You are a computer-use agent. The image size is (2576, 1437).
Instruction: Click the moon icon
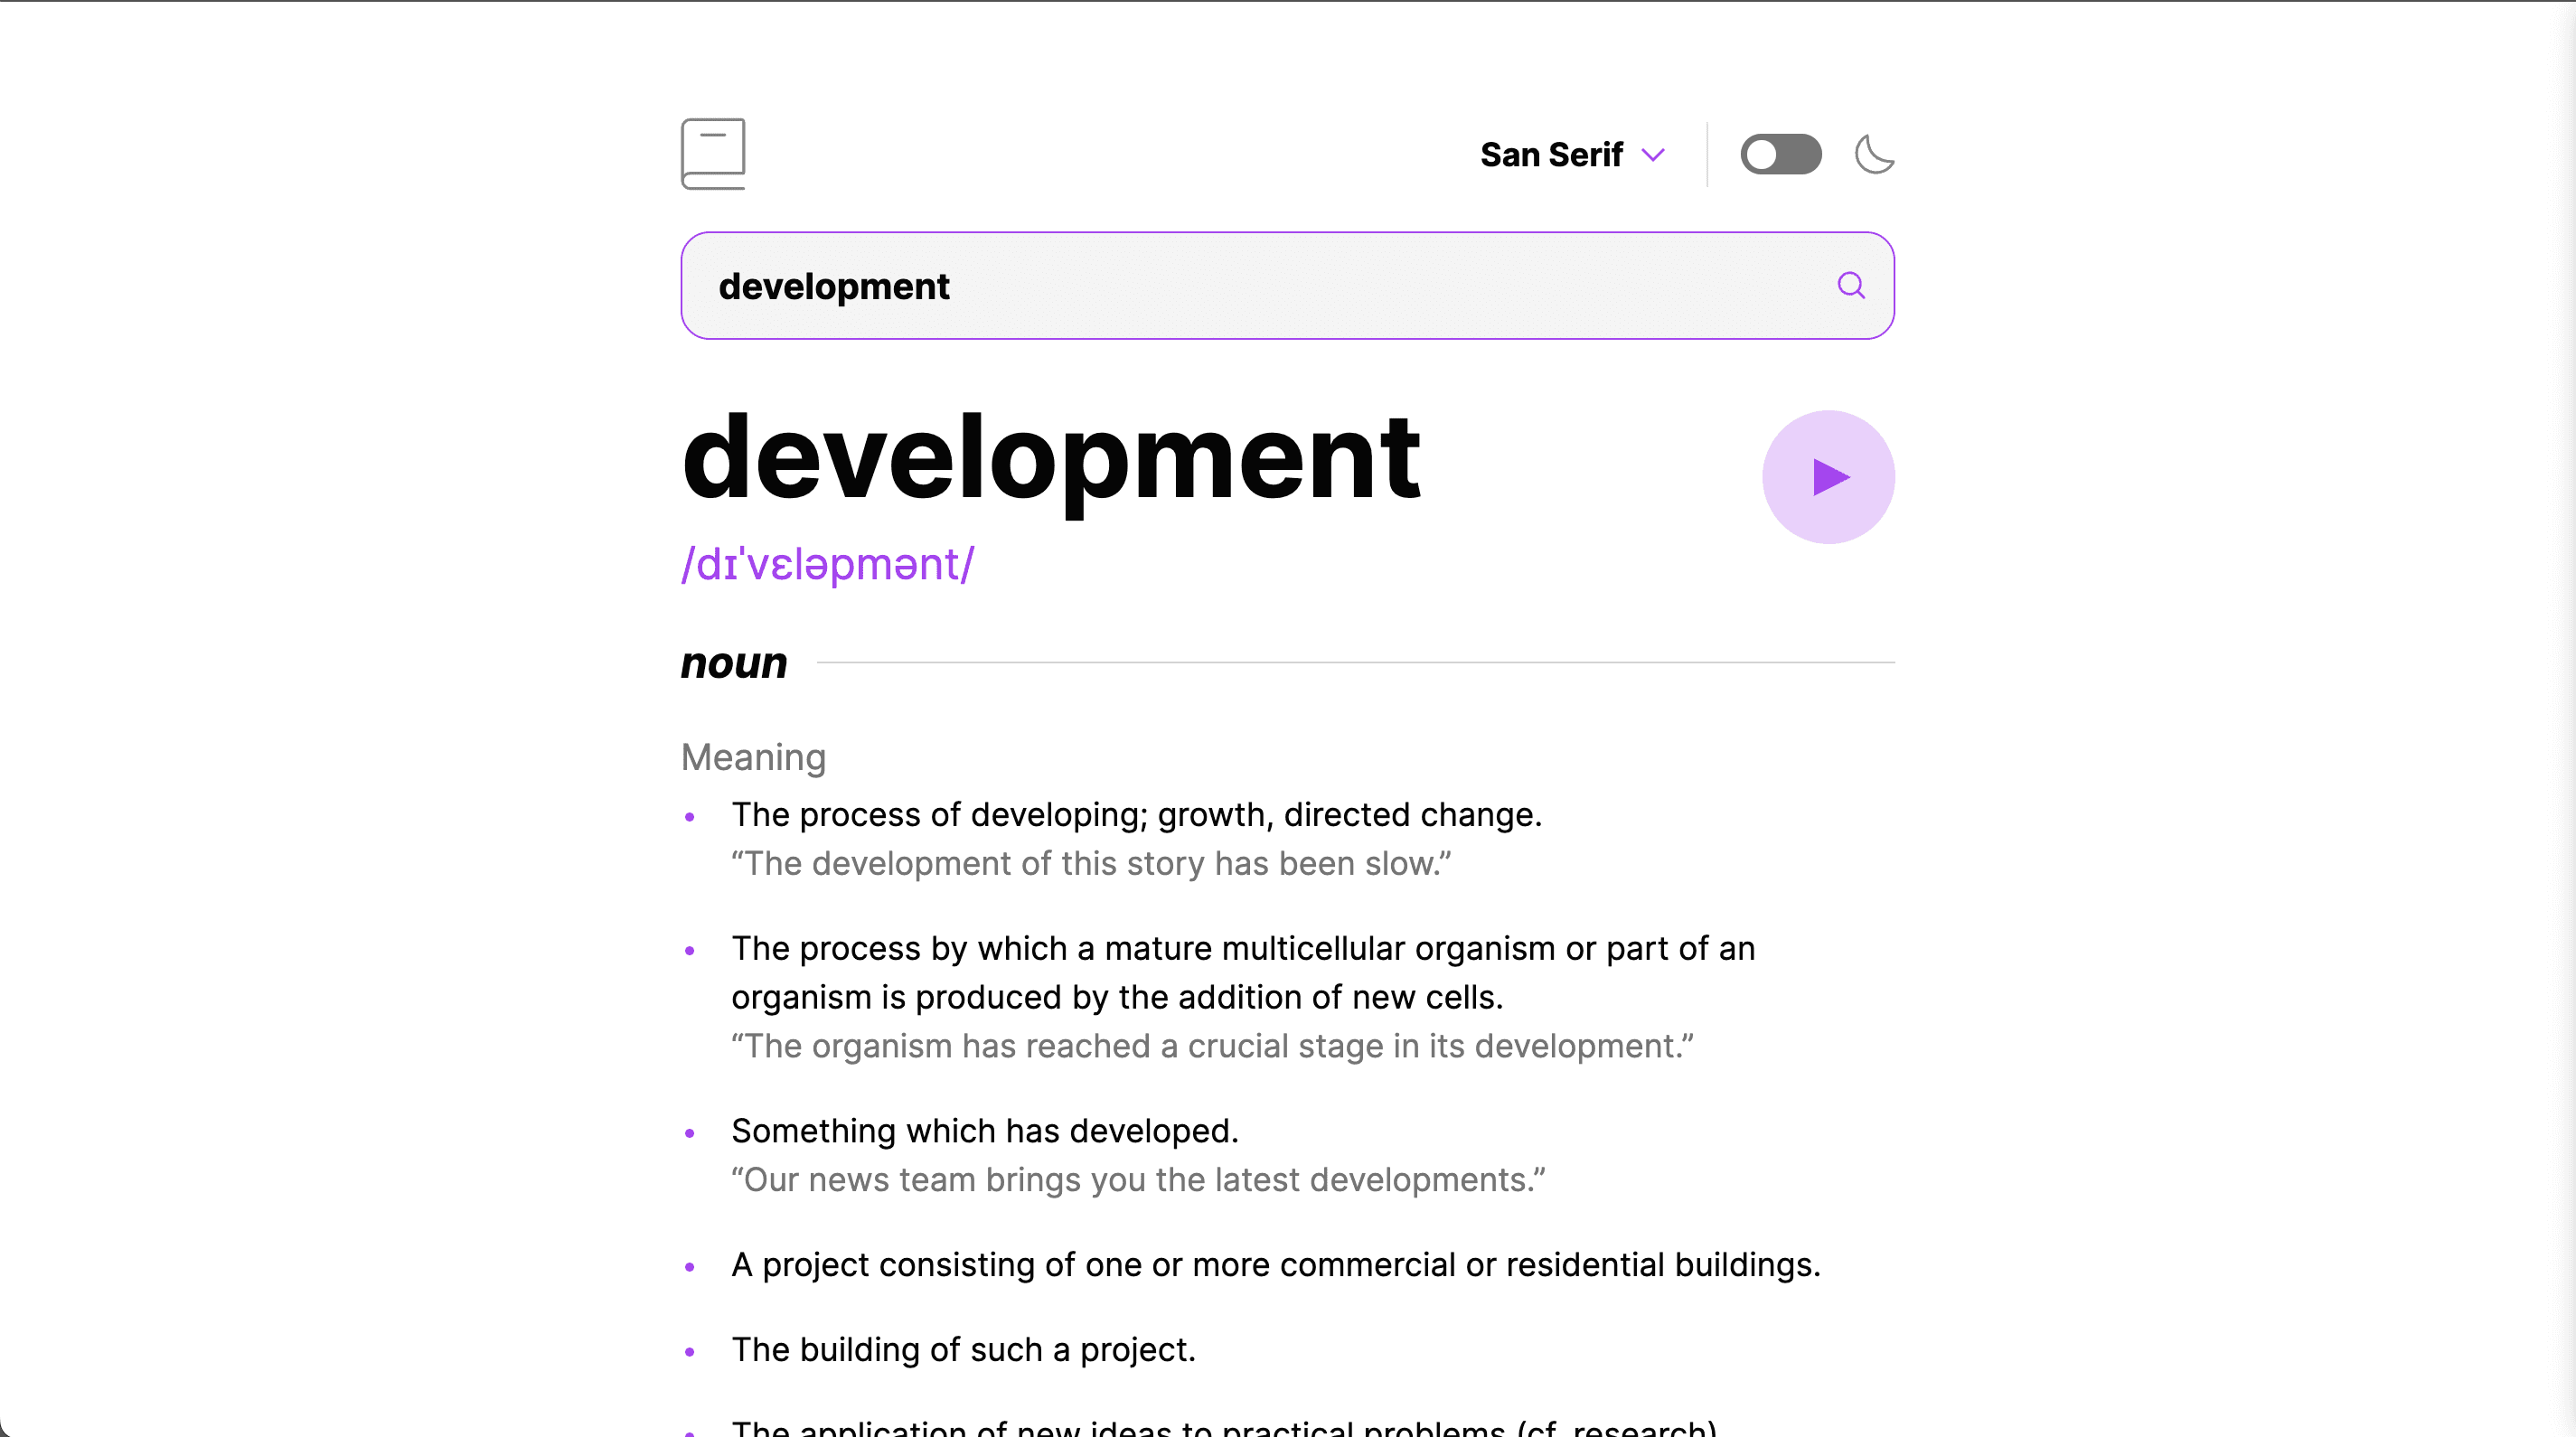pos(1874,155)
